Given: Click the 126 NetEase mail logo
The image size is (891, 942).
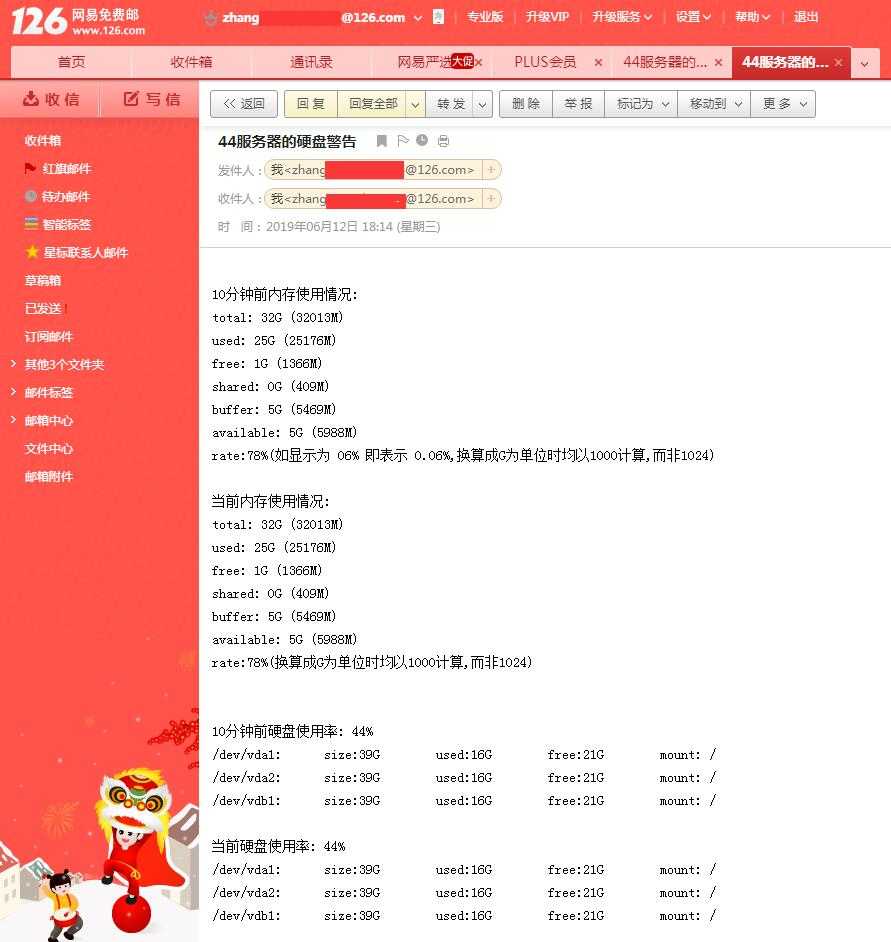Looking at the screenshot, I should pos(78,22).
